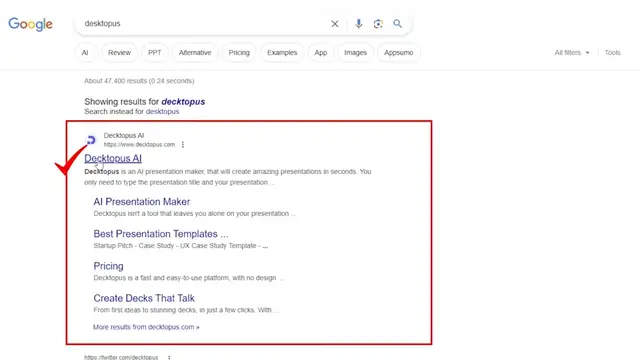Select the Examples filter chip
This screenshot has width=640, height=360.
coord(282,53)
